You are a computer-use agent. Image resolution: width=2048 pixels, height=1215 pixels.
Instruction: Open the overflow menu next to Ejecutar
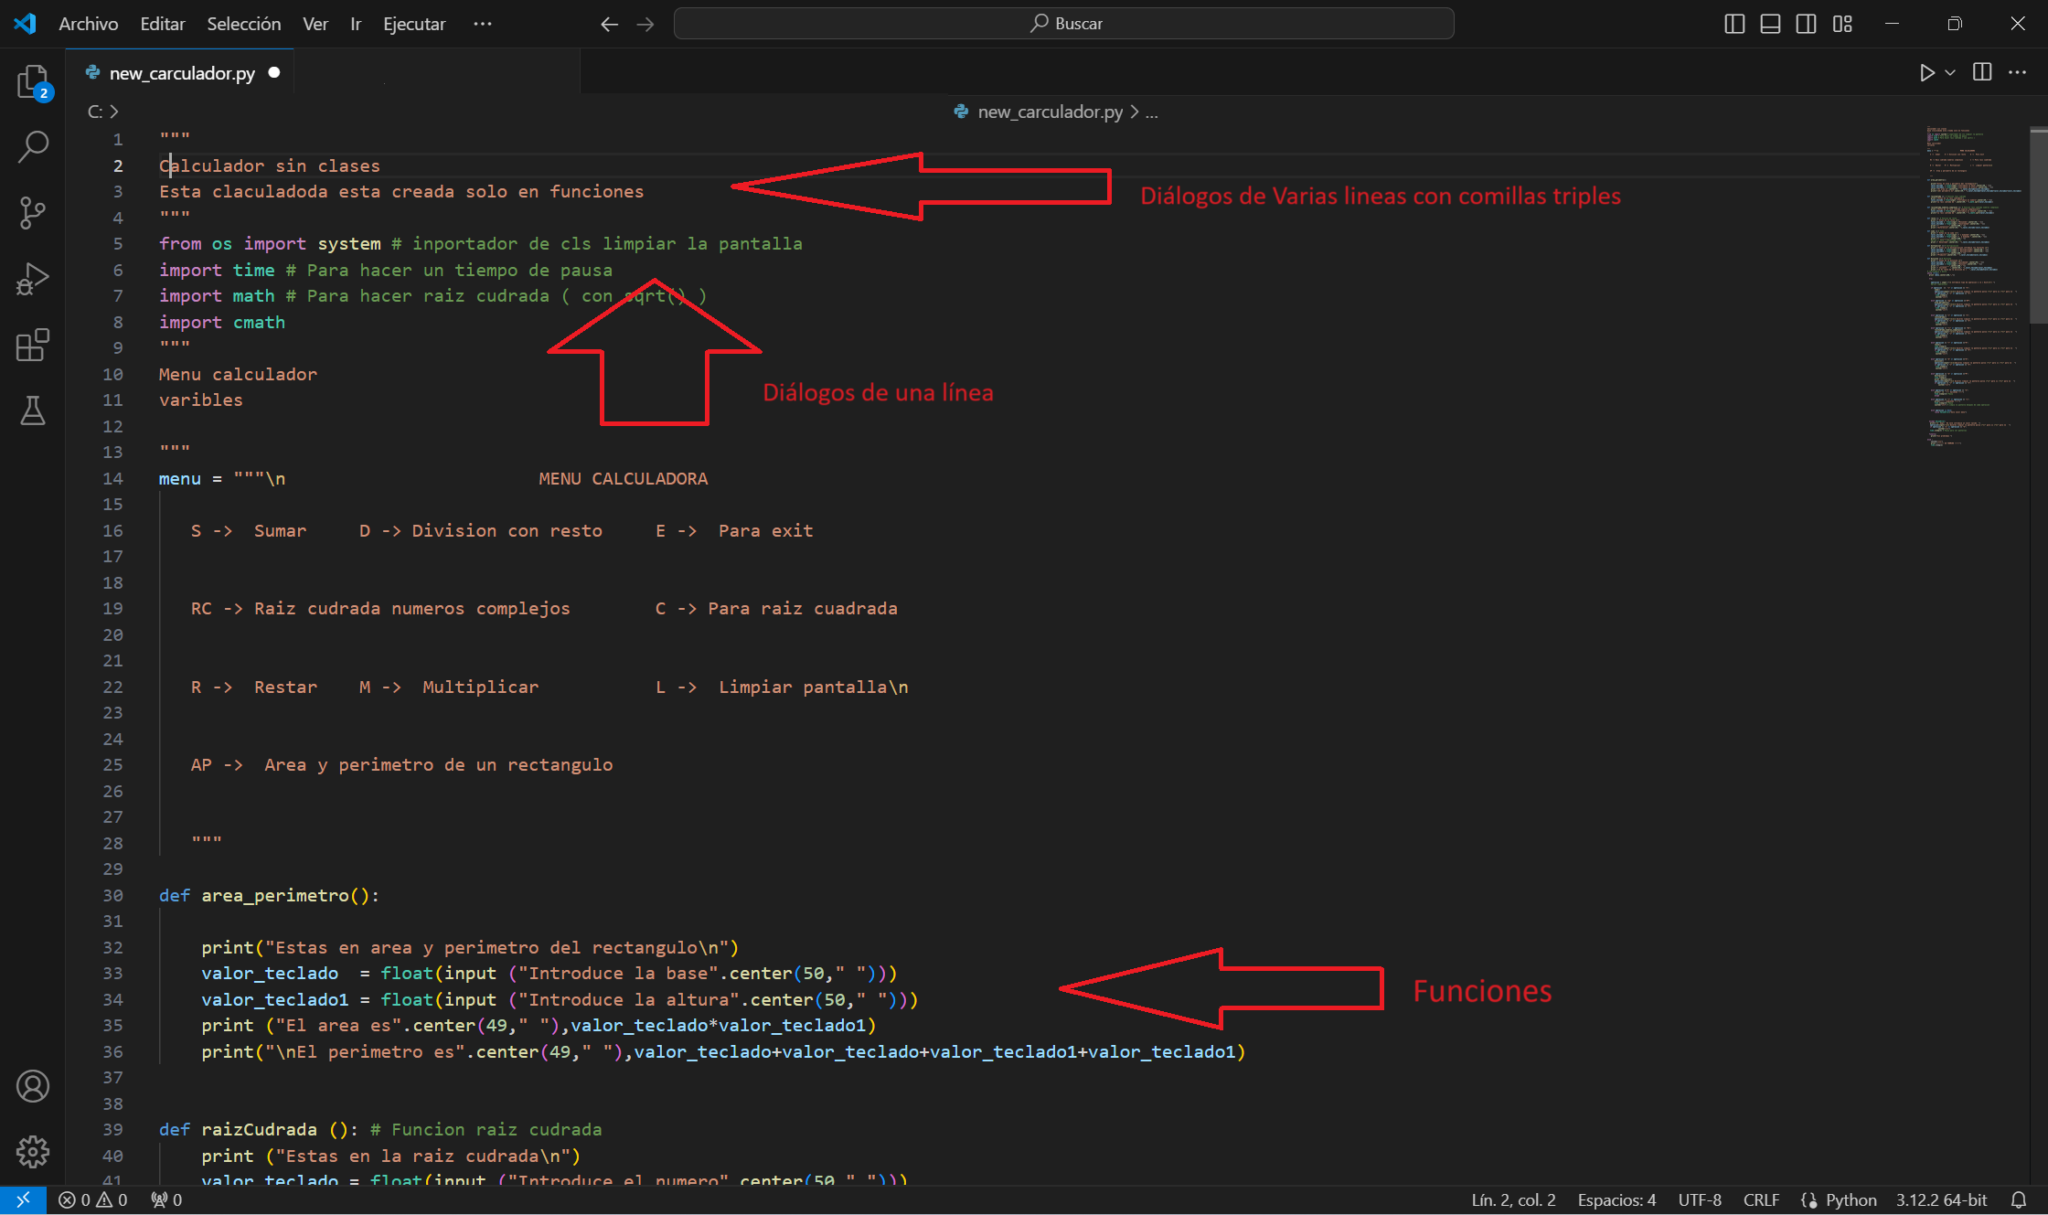(x=483, y=23)
